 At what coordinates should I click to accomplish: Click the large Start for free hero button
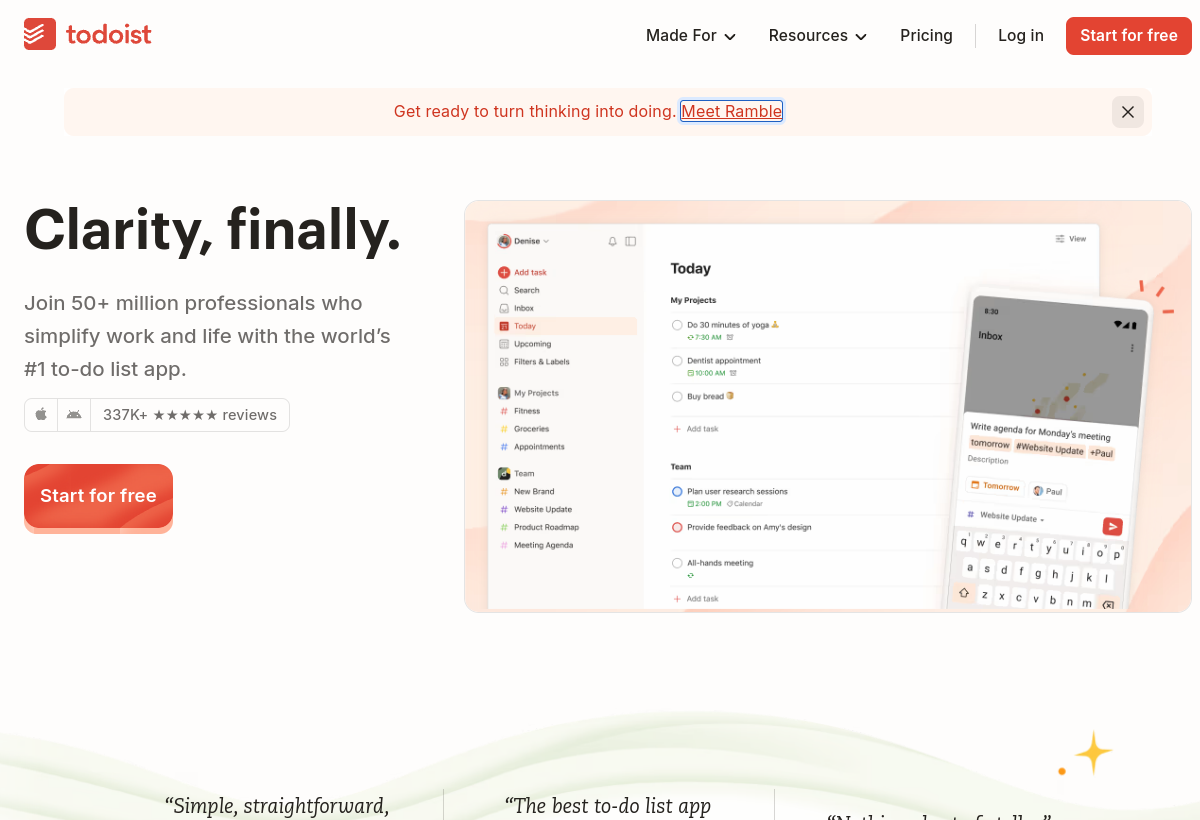coord(98,496)
